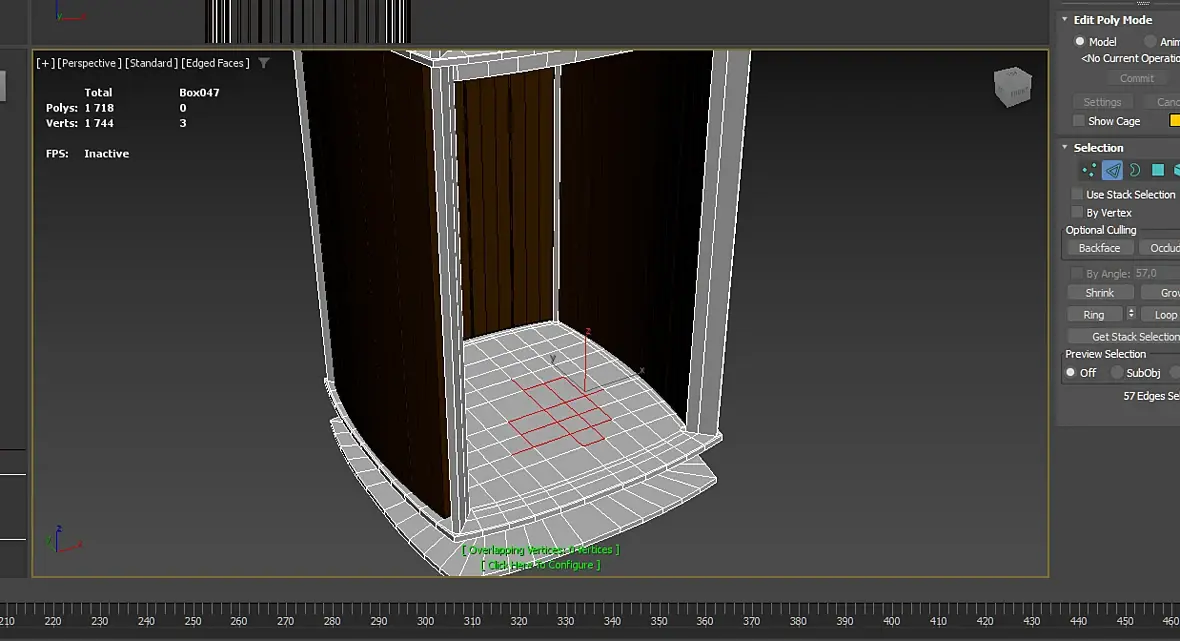Click the yellow cage color swatch
Screen dimensions: 1180x641
point(1174,120)
